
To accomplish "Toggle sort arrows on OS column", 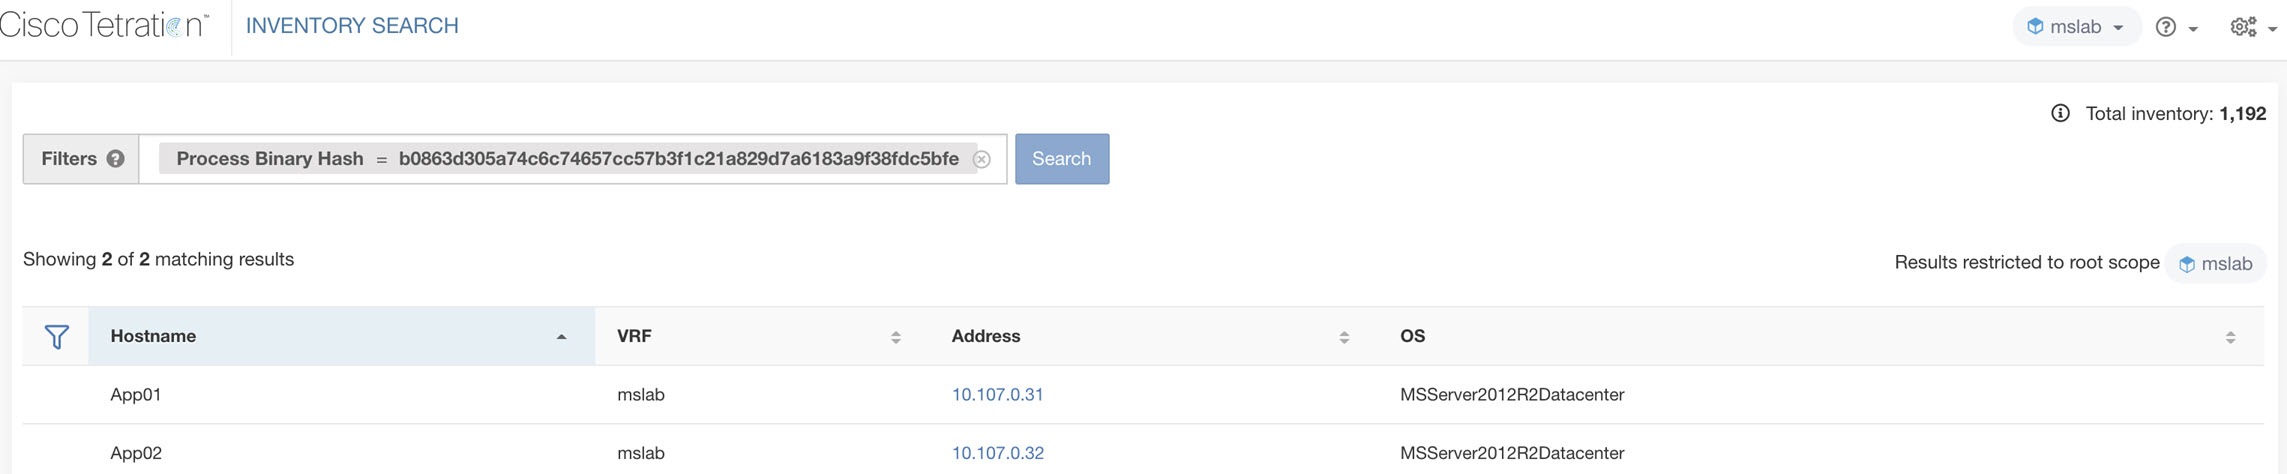I will [2230, 337].
